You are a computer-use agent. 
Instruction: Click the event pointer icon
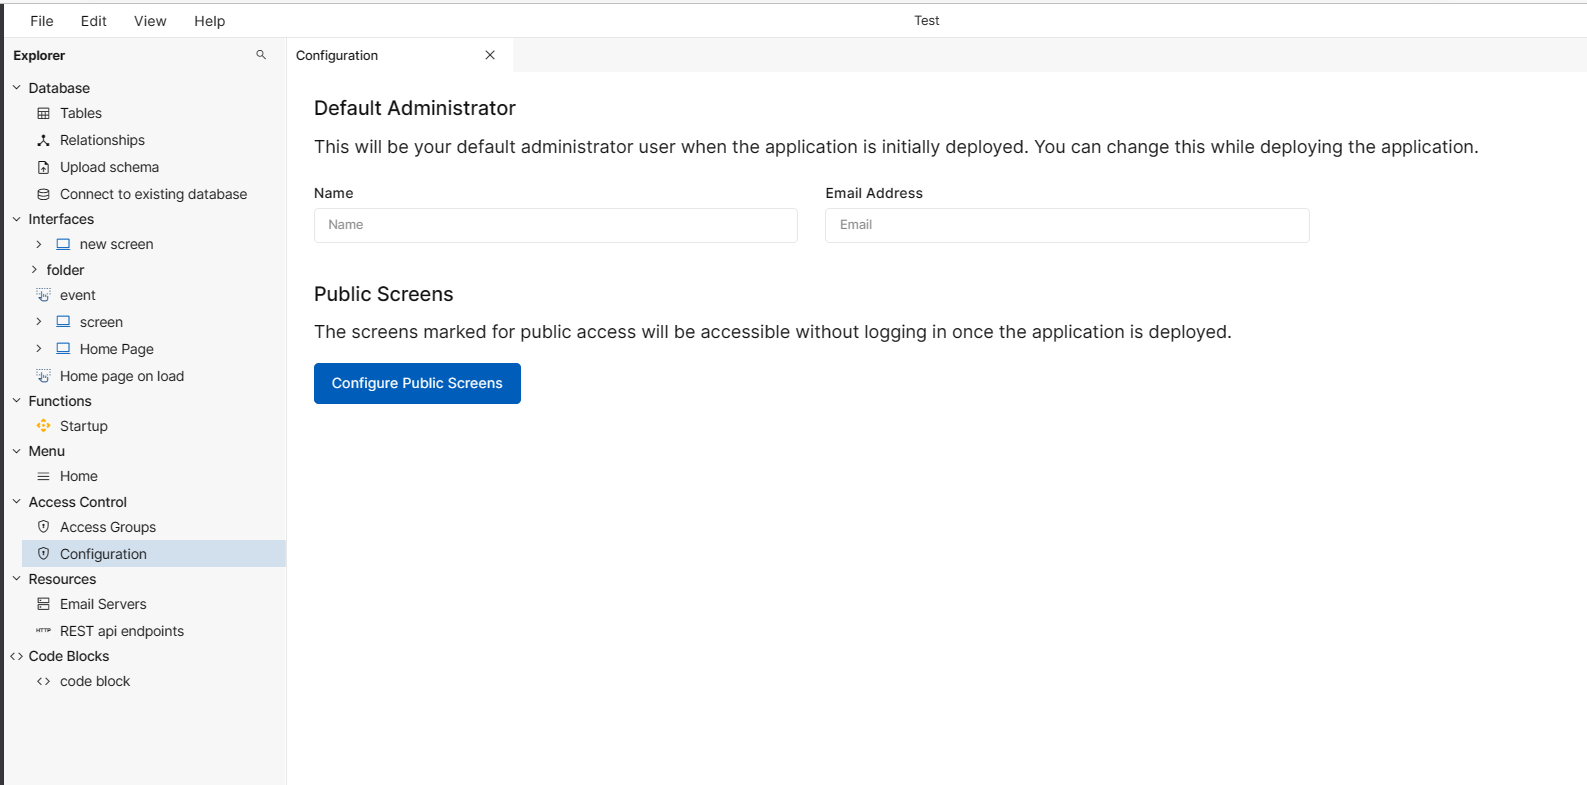(x=43, y=295)
